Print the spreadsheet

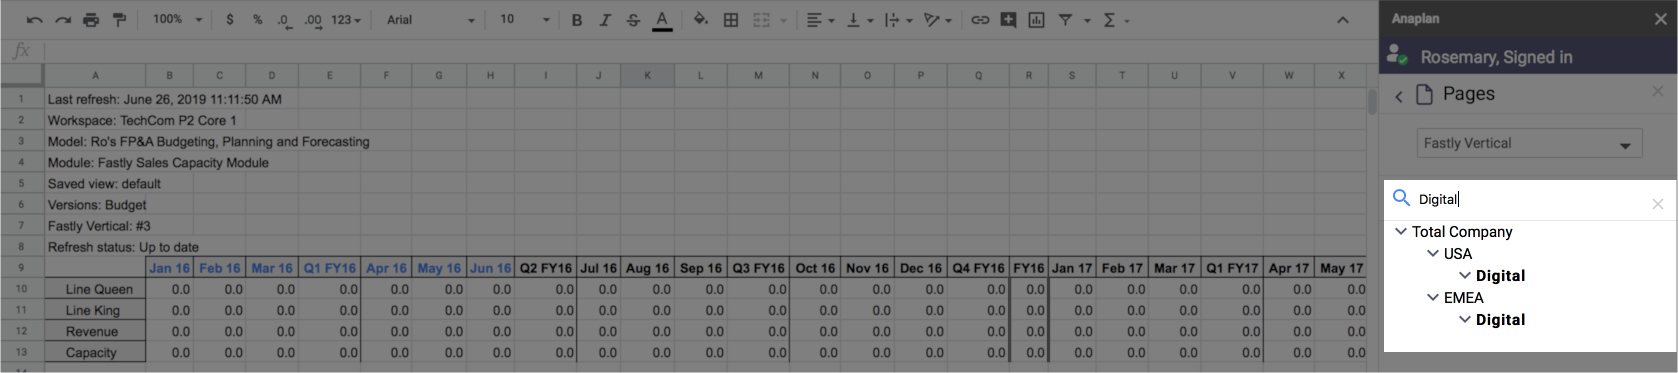(91, 20)
